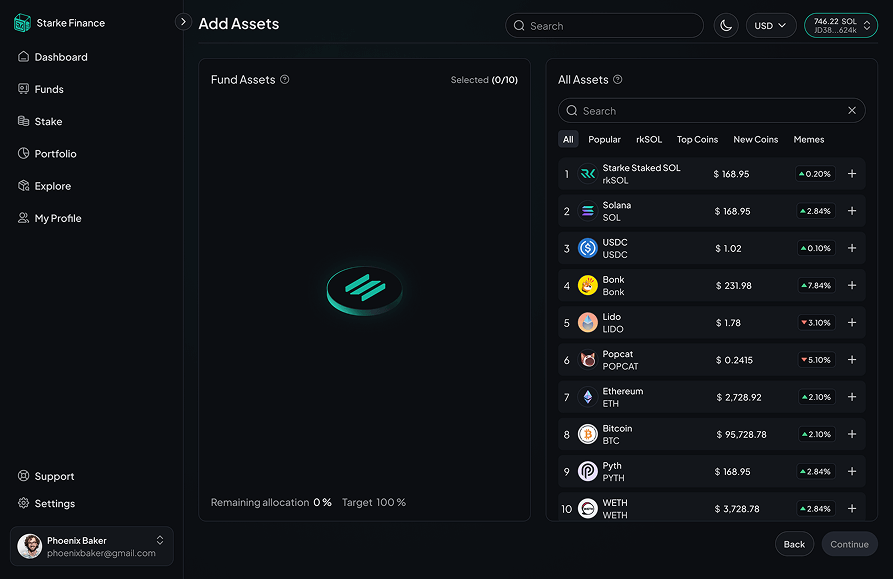Clear the All Assets search with the X

(x=852, y=110)
